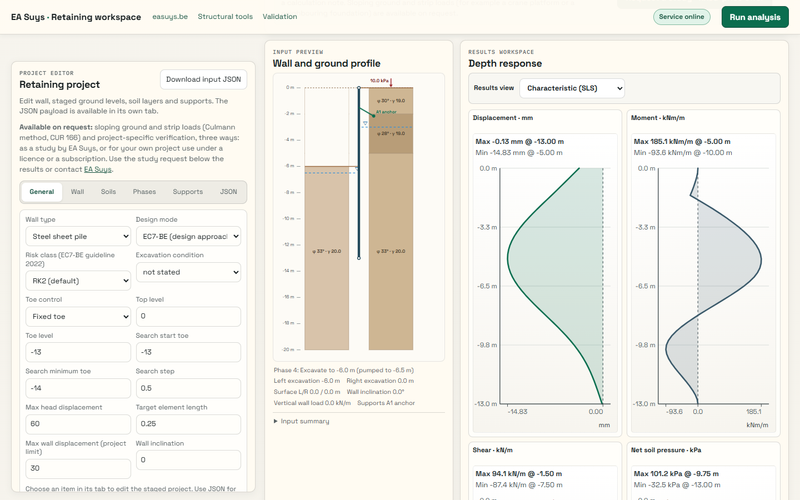Open the Toe control dropdown
The width and height of the screenshot is (800, 500).
click(78, 316)
